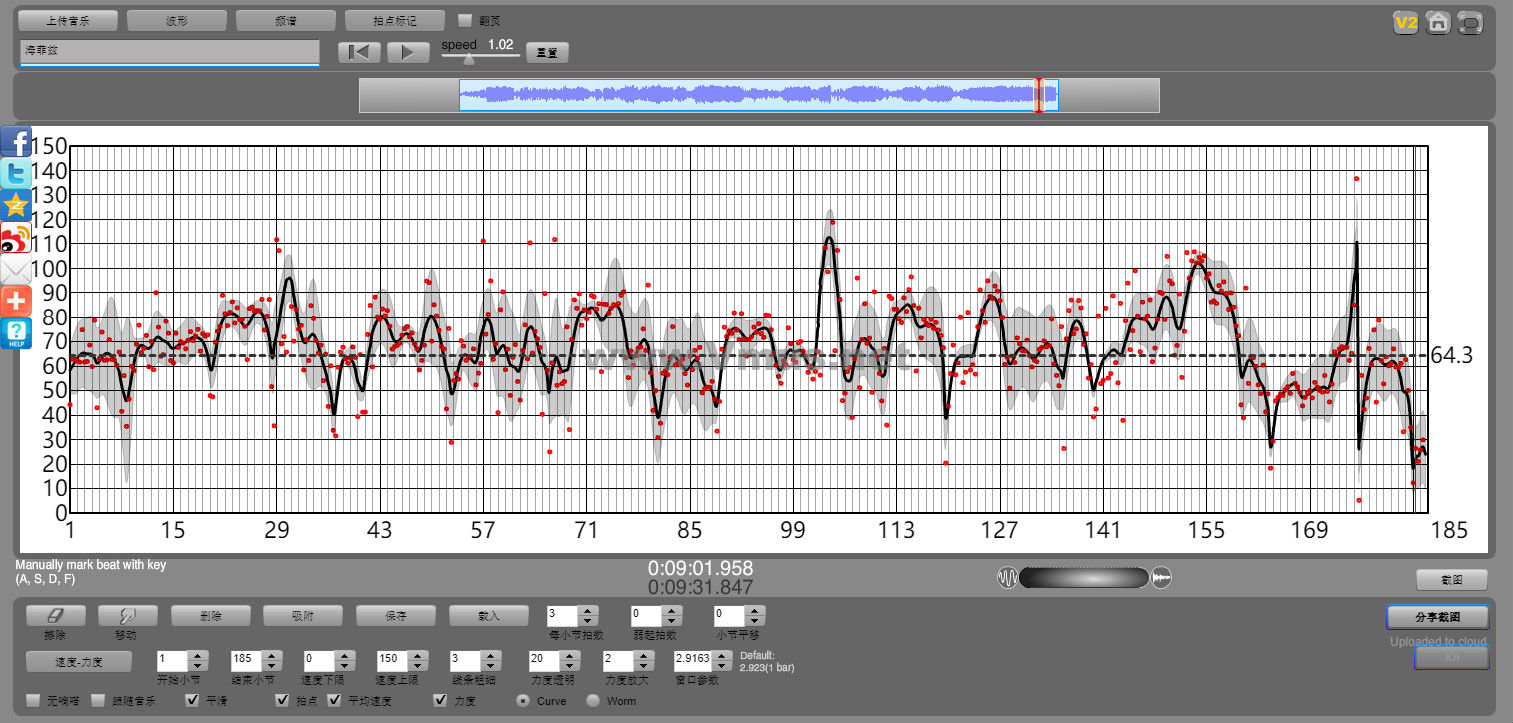The height and width of the screenshot is (723, 1513).
Task: Increase the 速度上限 tempo upper limit
Action: click(418, 656)
